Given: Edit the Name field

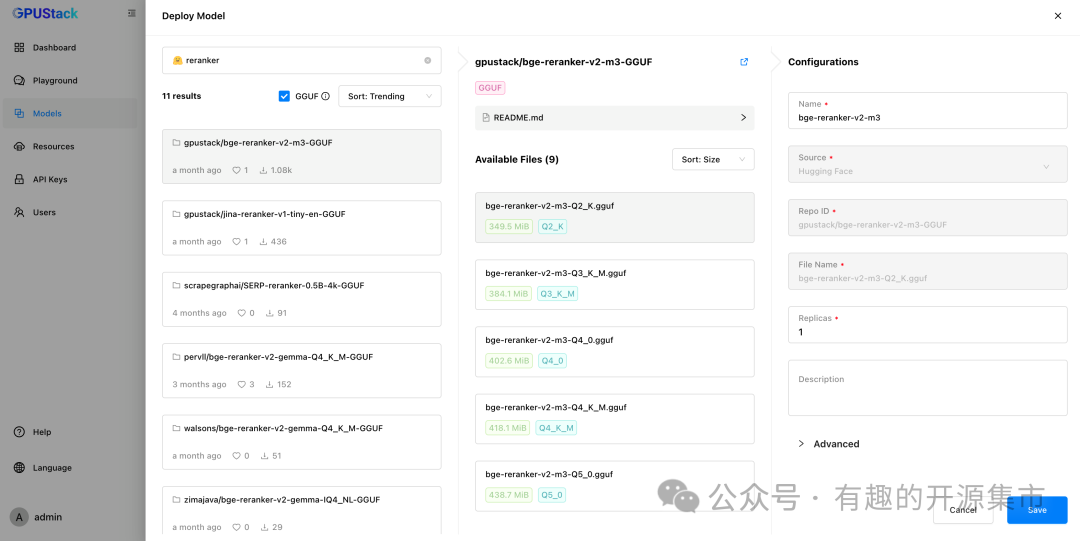Looking at the screenshot, I should tap(928, 111).
